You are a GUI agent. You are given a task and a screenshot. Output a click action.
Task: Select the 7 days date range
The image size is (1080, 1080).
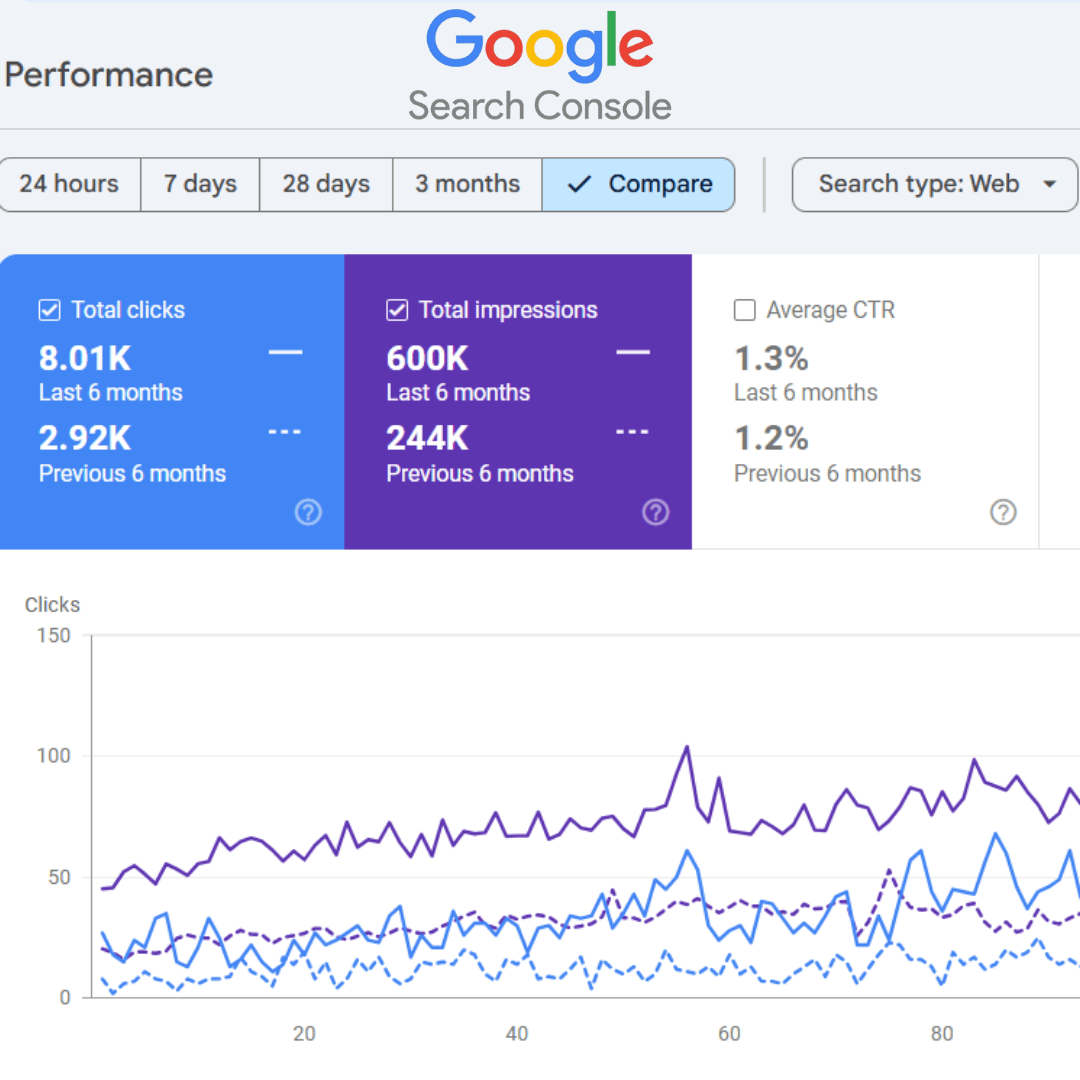200,185
